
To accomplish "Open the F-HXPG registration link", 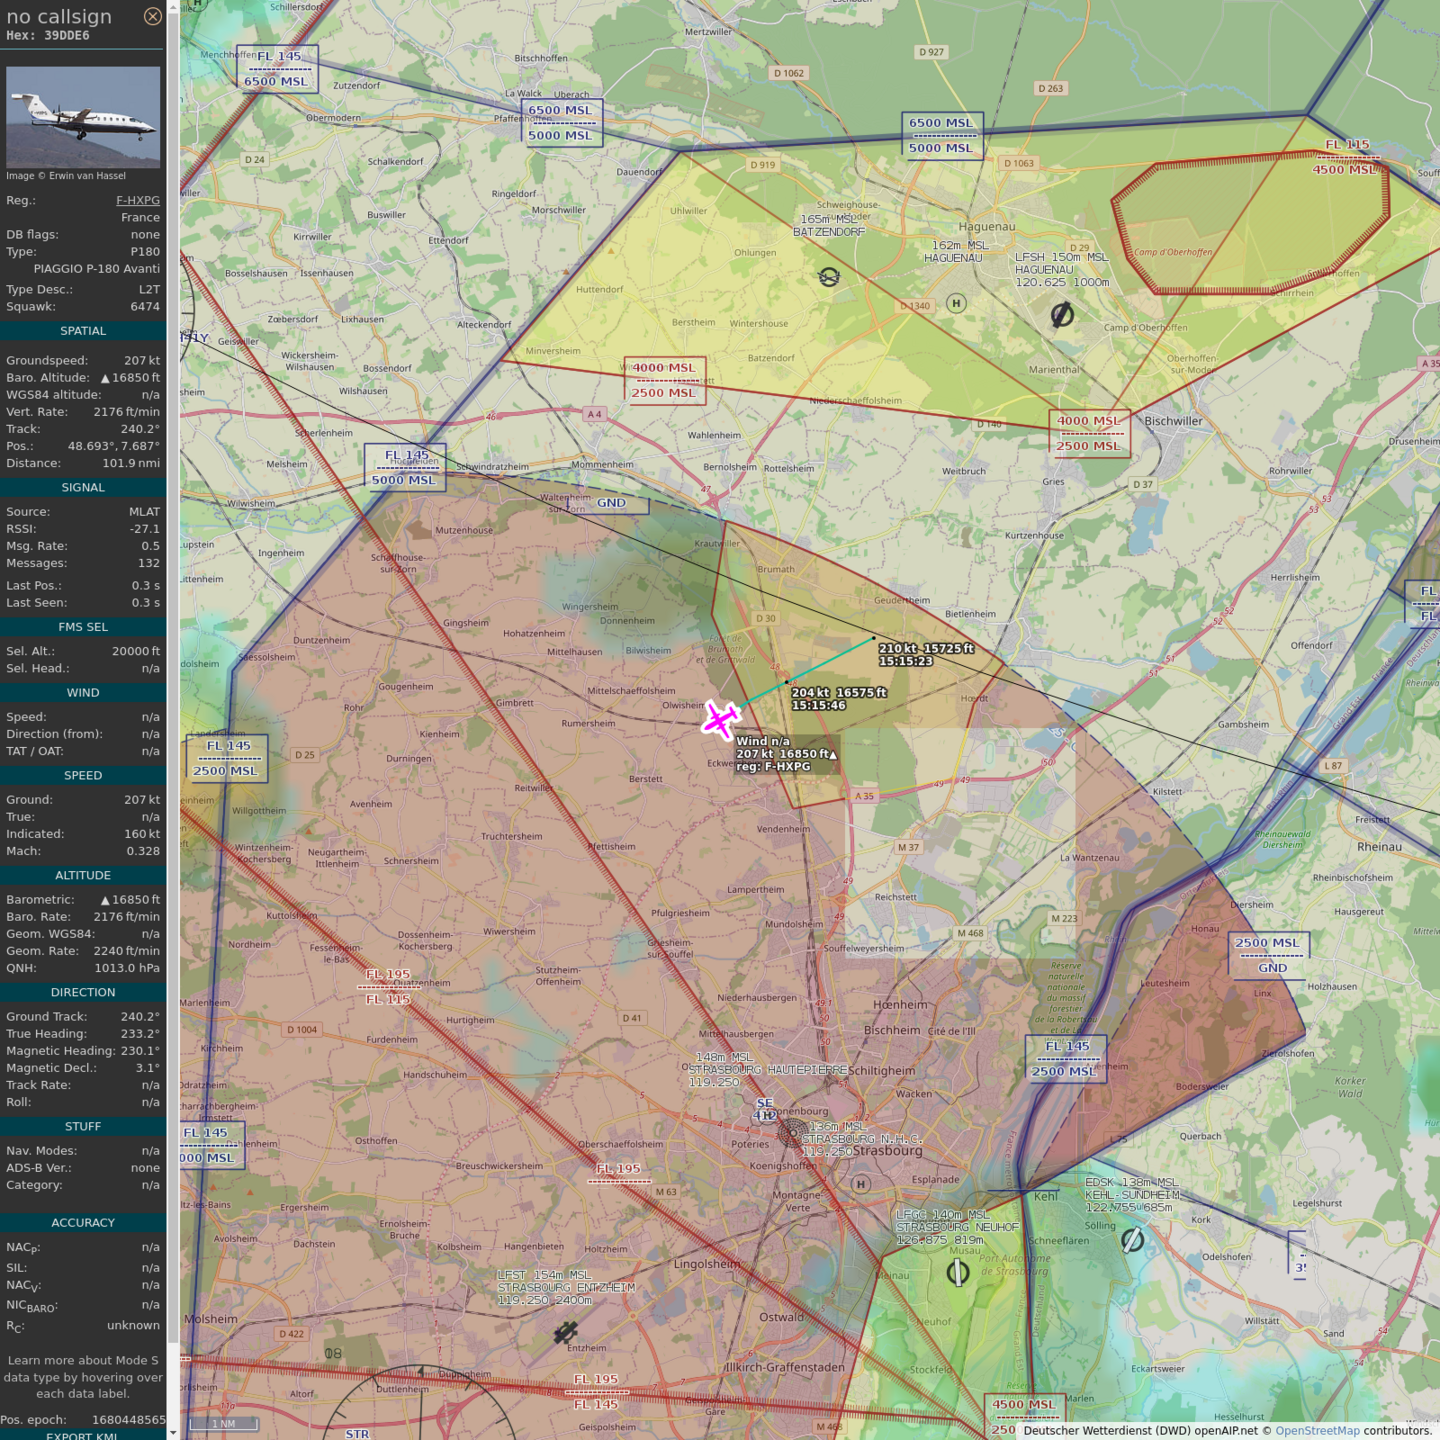I will (137, 200).
